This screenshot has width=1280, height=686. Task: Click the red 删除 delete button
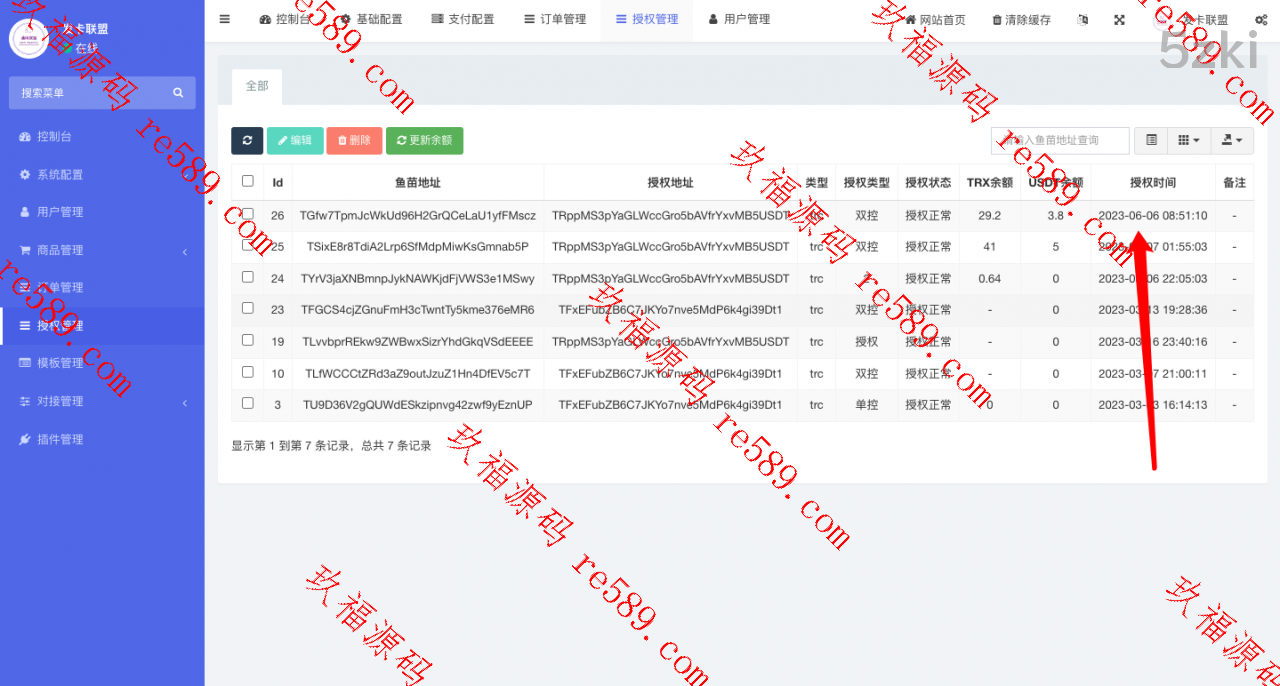click(354, 140)
